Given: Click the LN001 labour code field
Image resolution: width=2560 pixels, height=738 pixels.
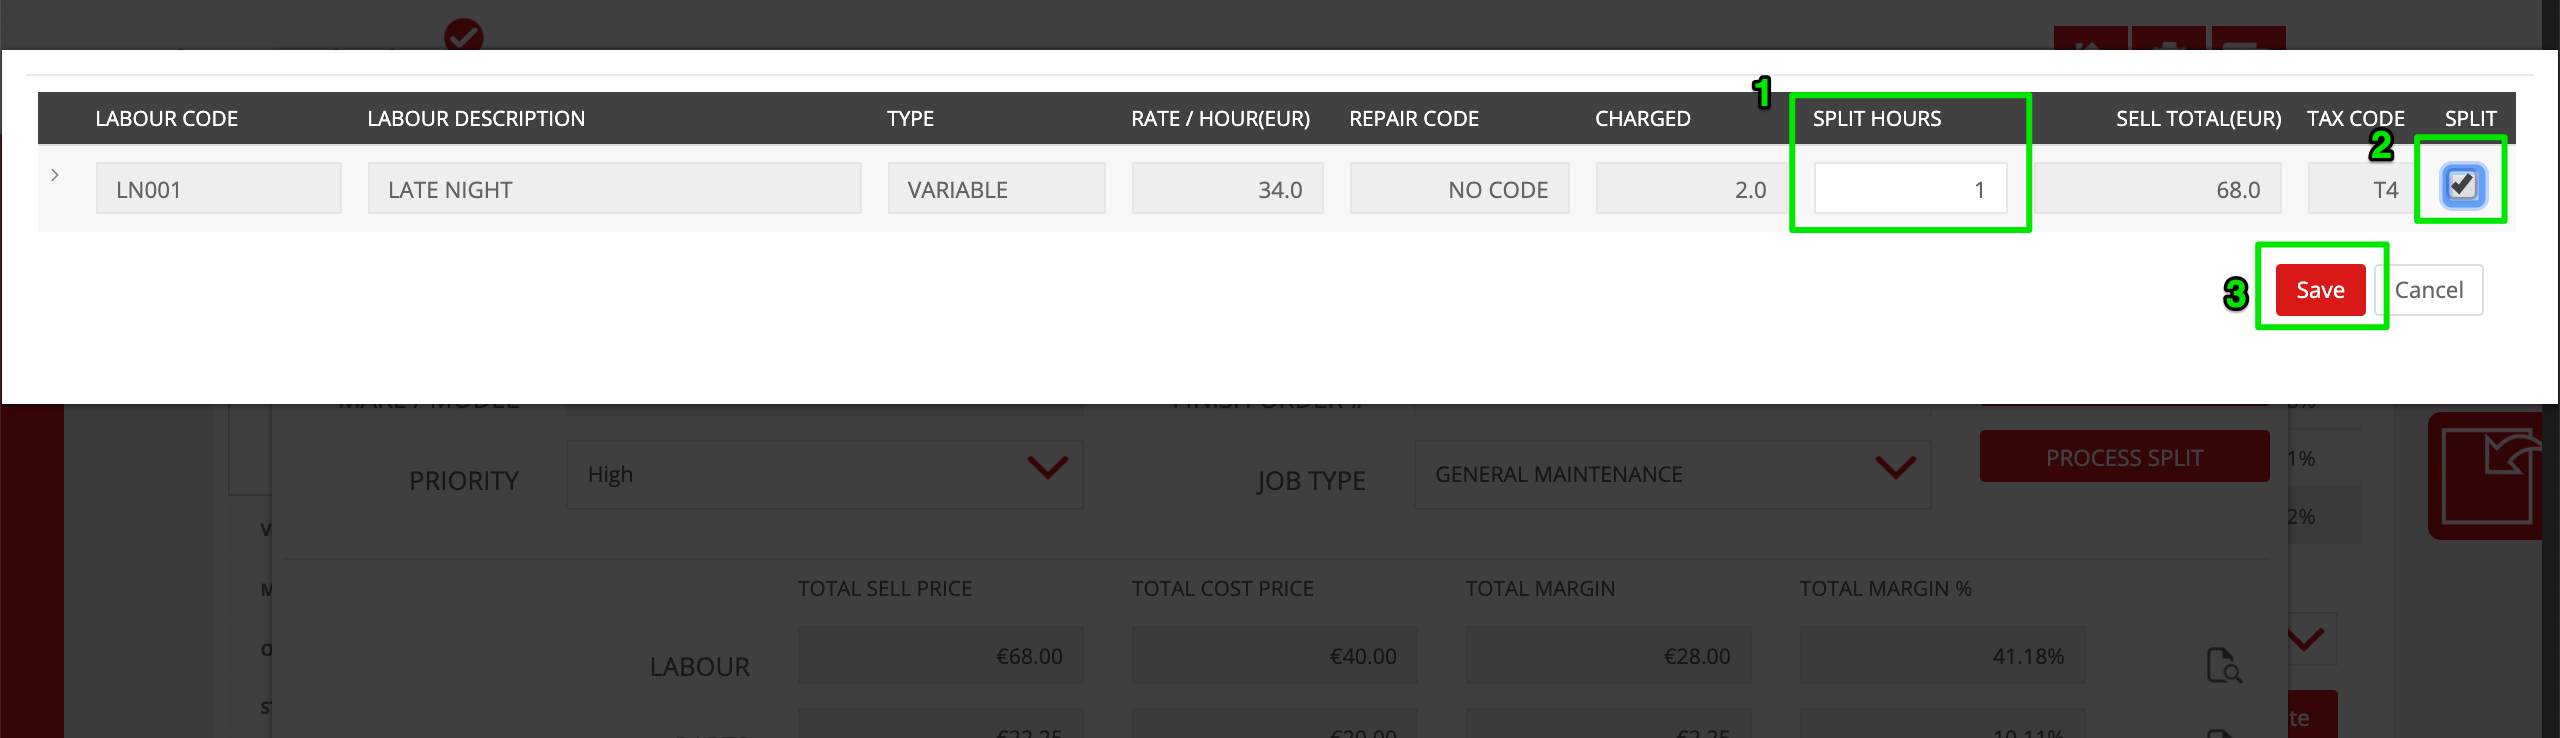Looking at the screenshot, I should pos(219,189).
